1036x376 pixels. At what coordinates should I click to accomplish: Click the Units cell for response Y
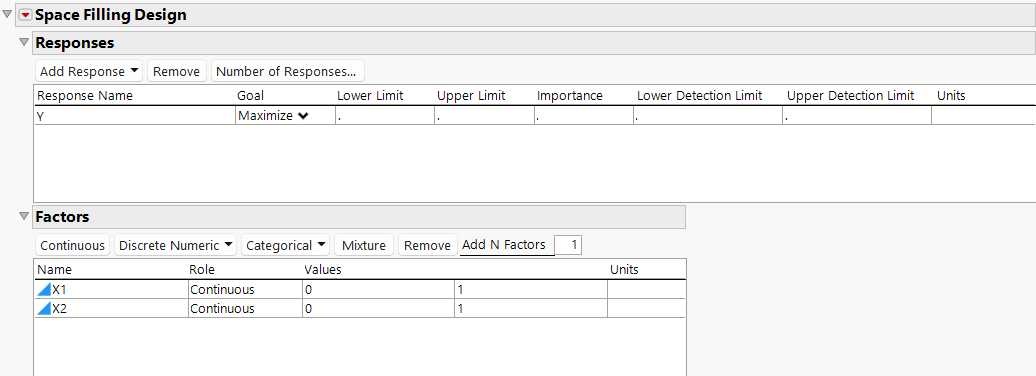click(984, 116)
